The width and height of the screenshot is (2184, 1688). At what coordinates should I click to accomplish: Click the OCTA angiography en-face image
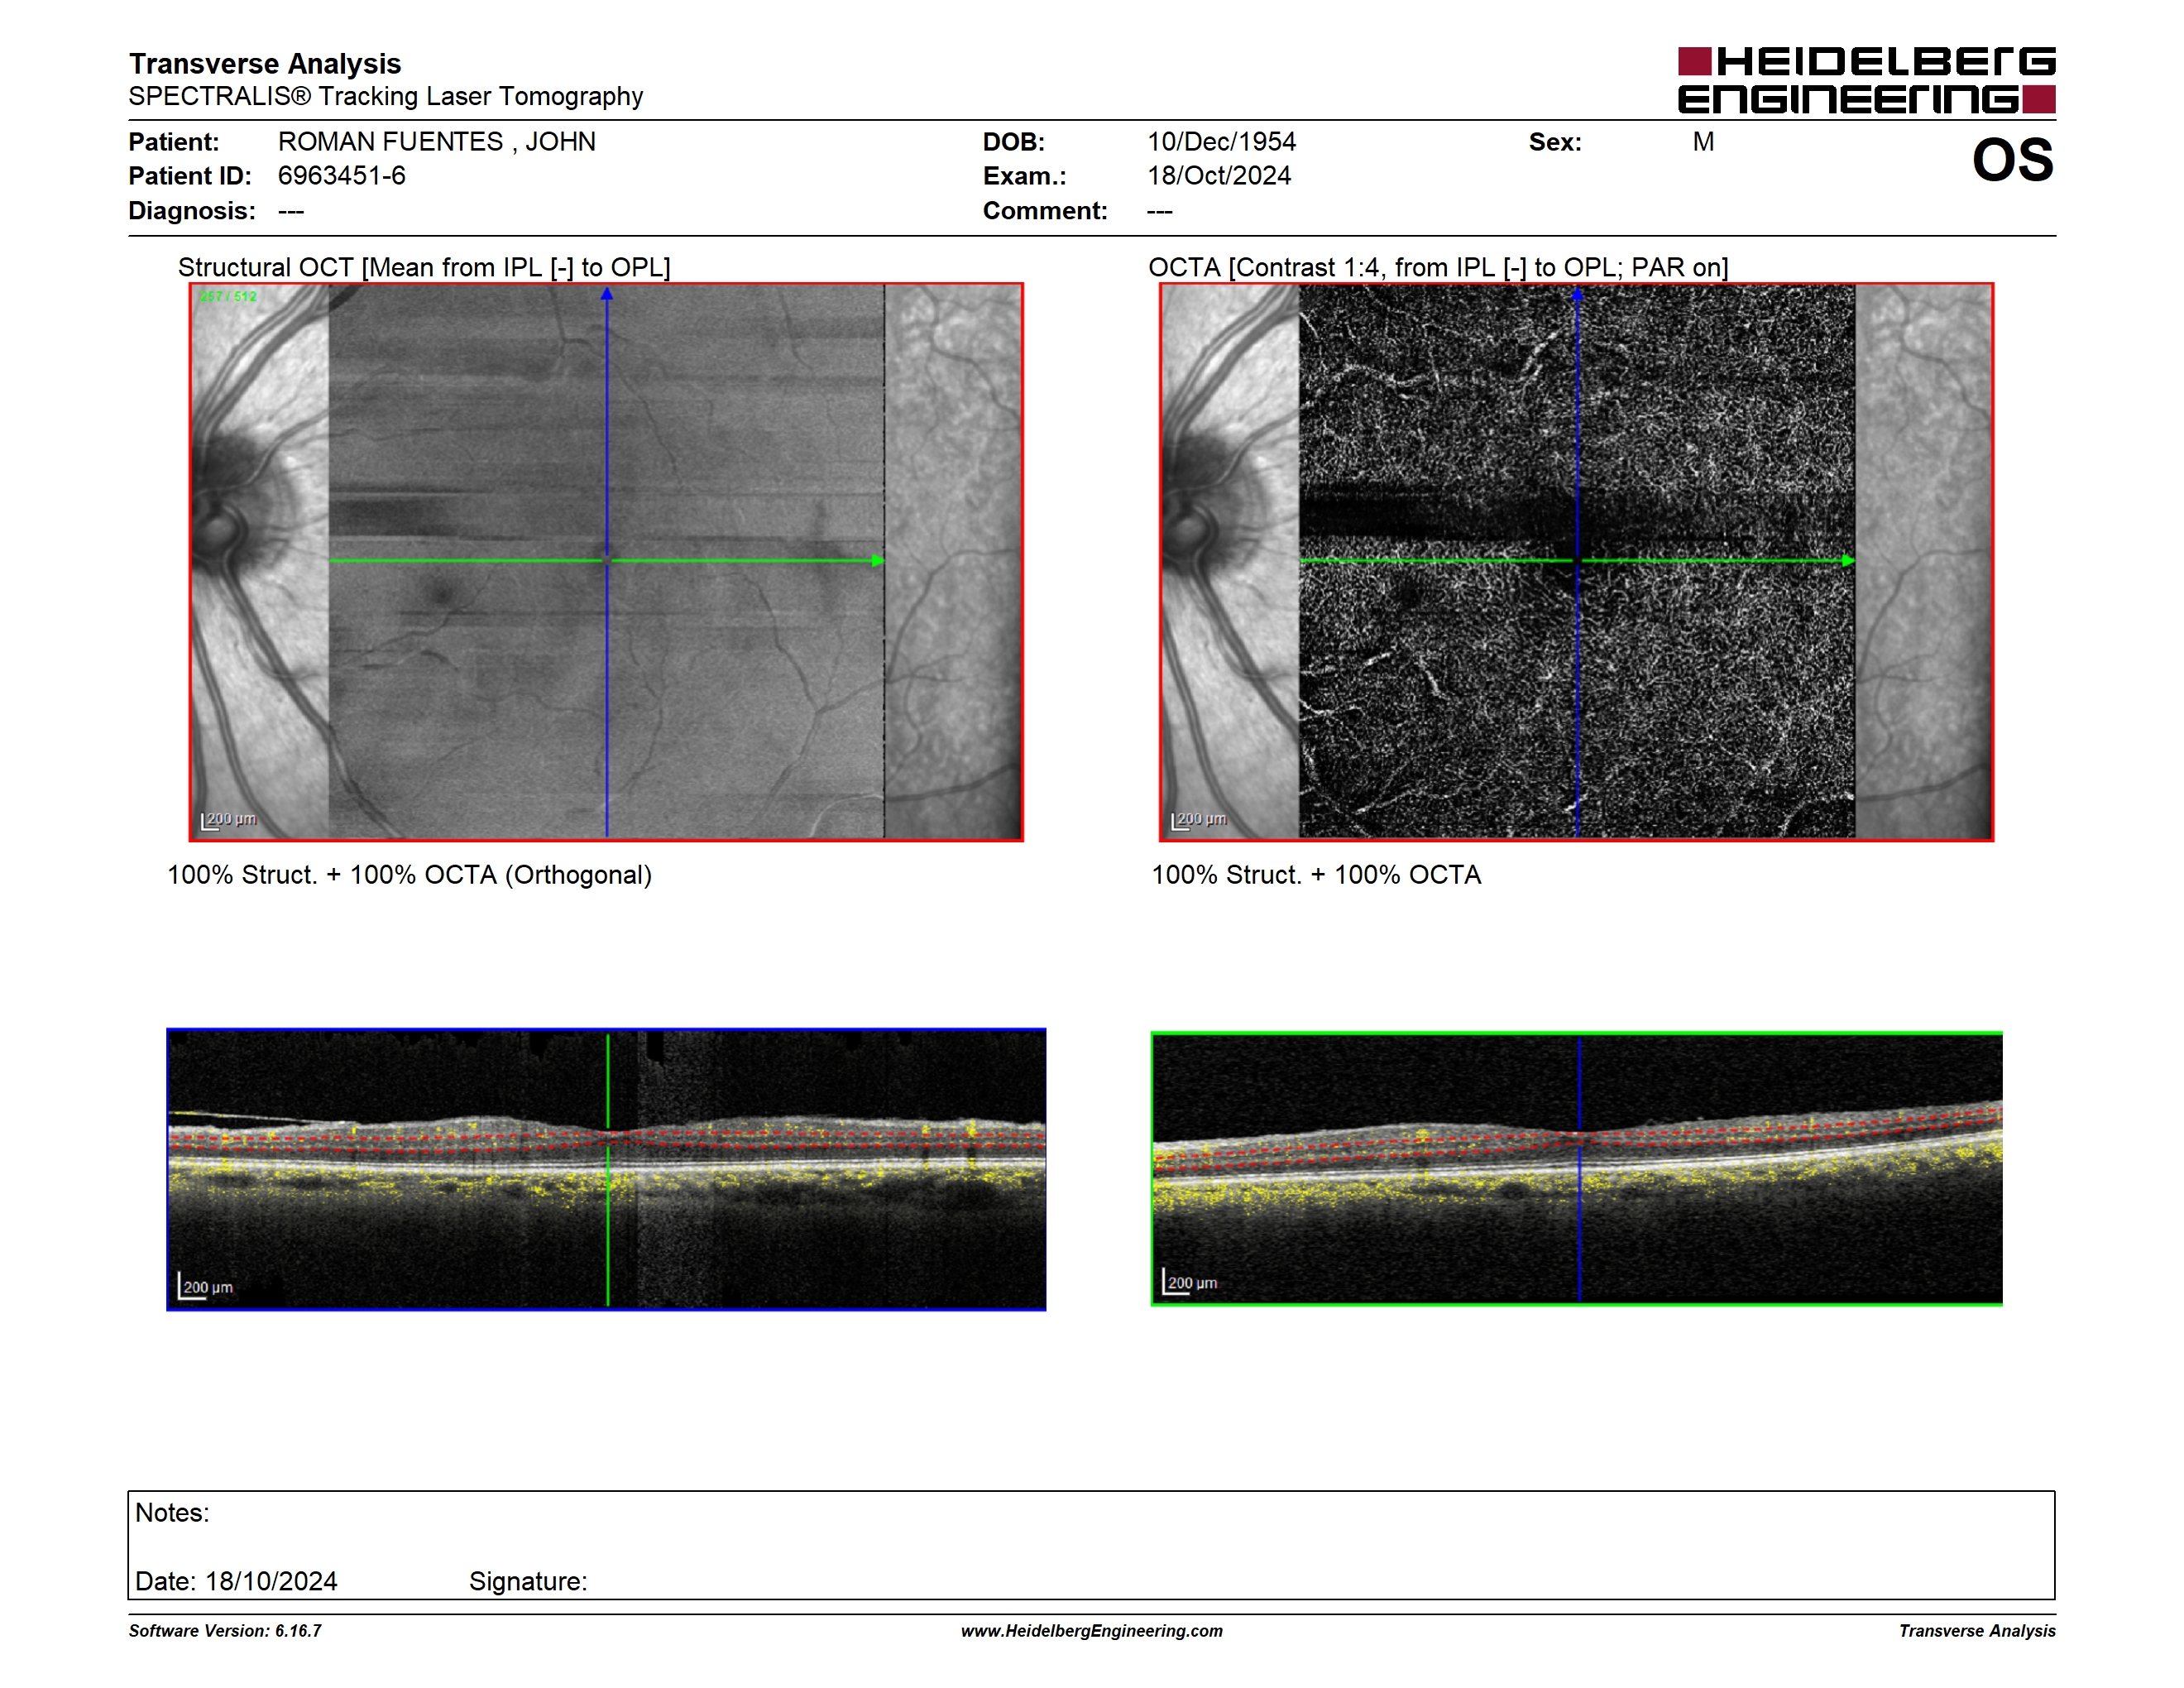click(x=1576, y=562)
